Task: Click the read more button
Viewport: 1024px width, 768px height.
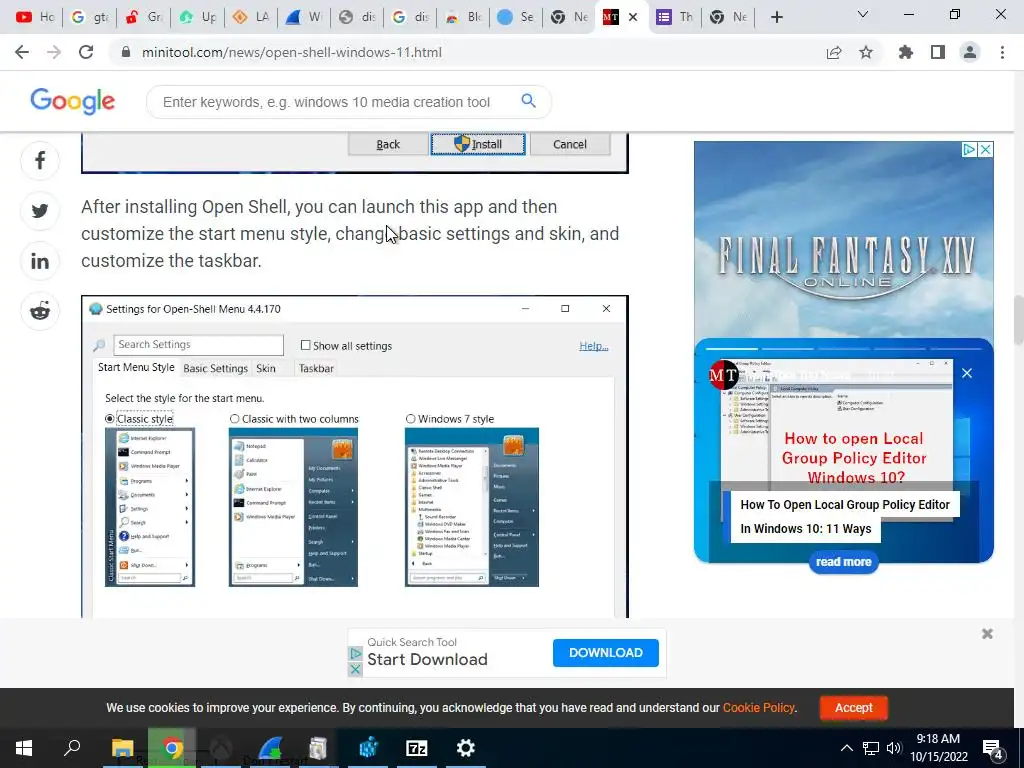Action: point(843,562)
